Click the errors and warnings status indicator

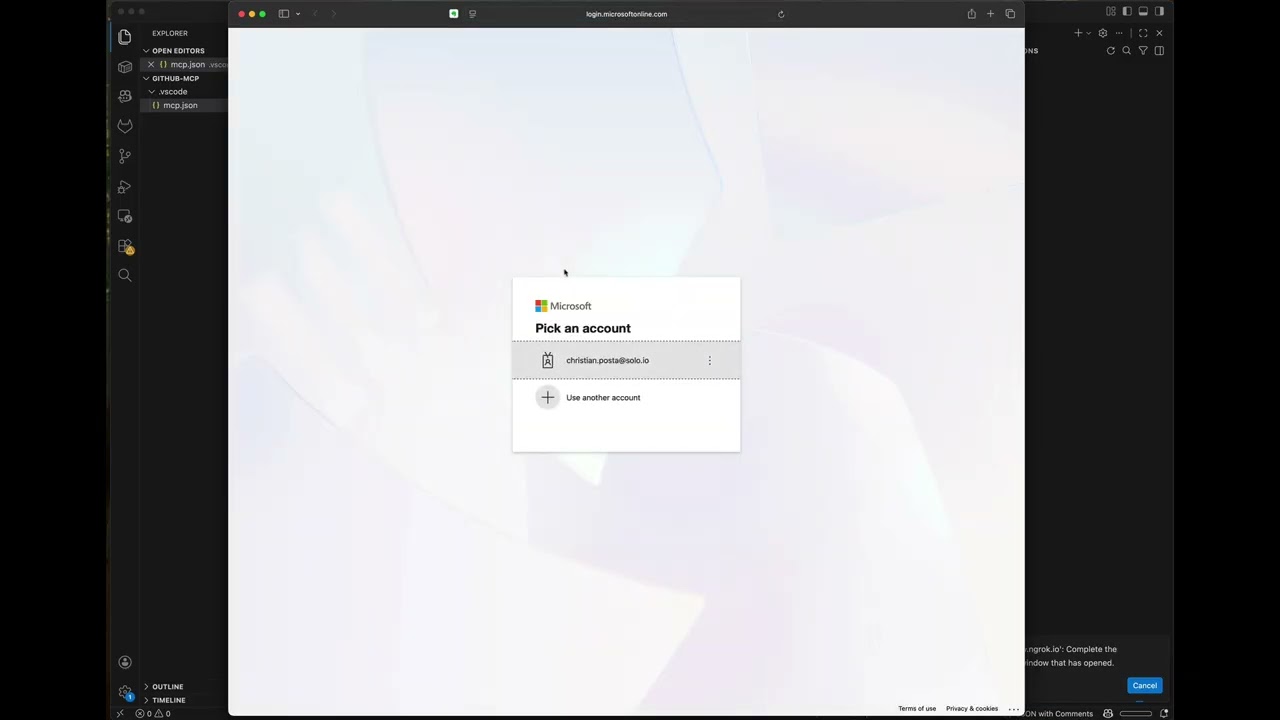(153, 713)
